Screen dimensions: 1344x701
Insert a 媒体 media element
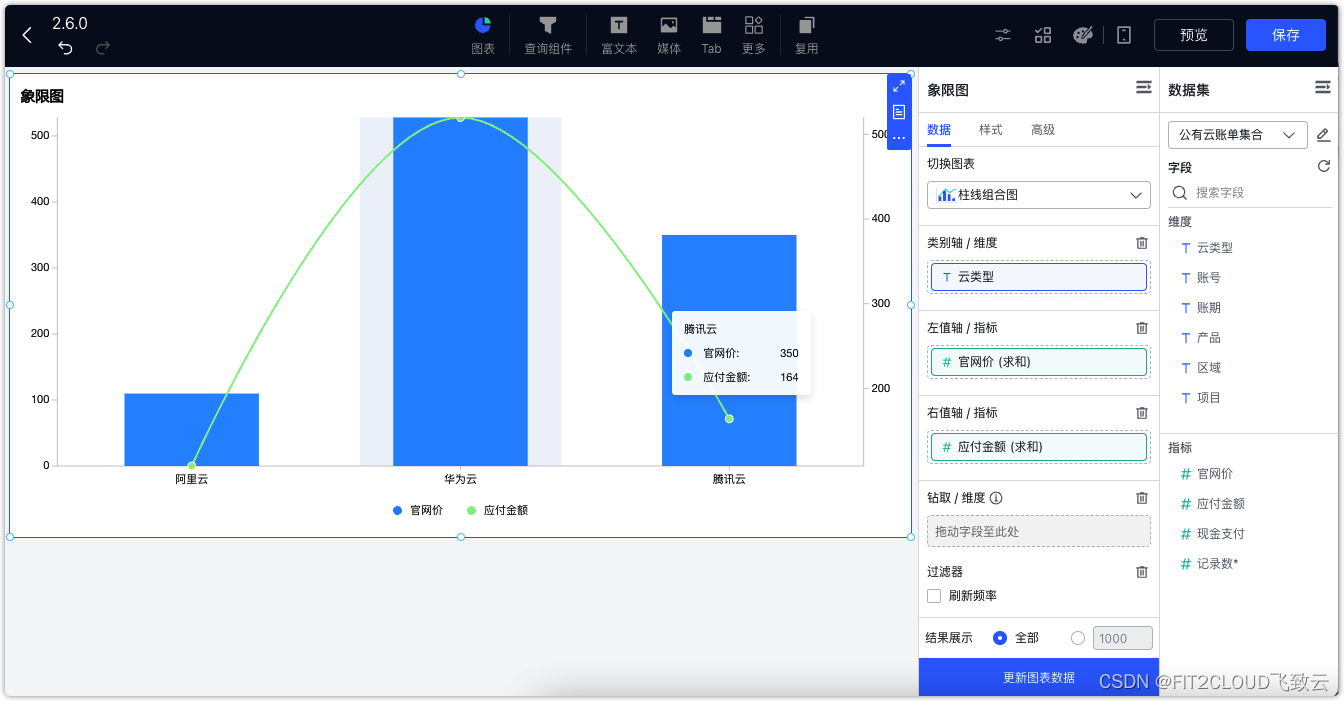tap(669, 35)
